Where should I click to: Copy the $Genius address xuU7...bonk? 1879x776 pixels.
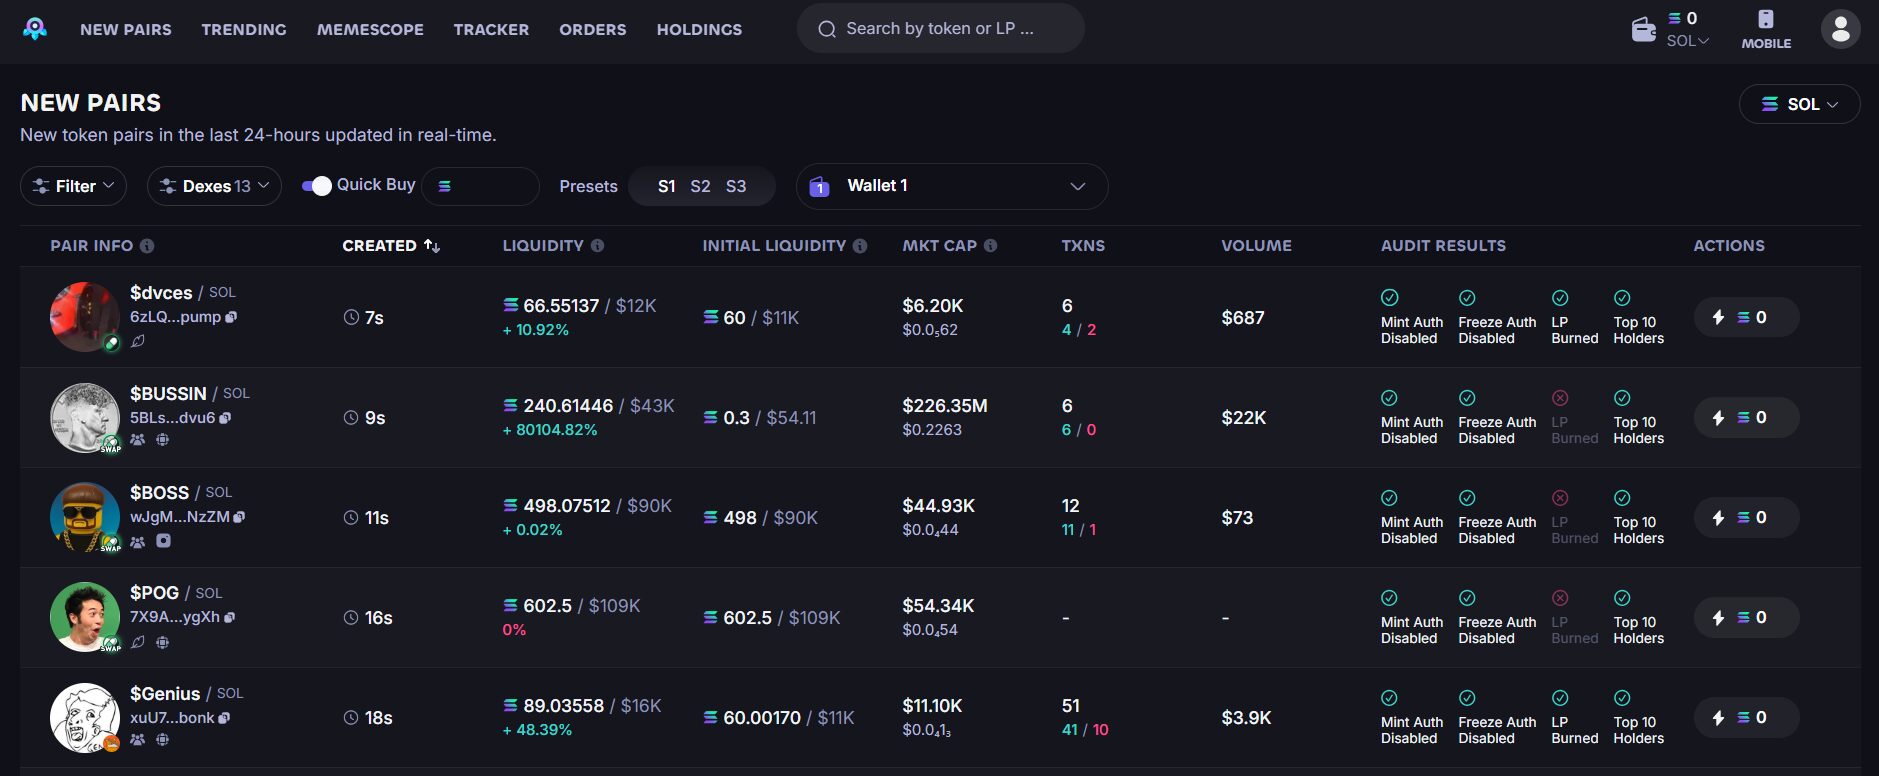[225, 718]
